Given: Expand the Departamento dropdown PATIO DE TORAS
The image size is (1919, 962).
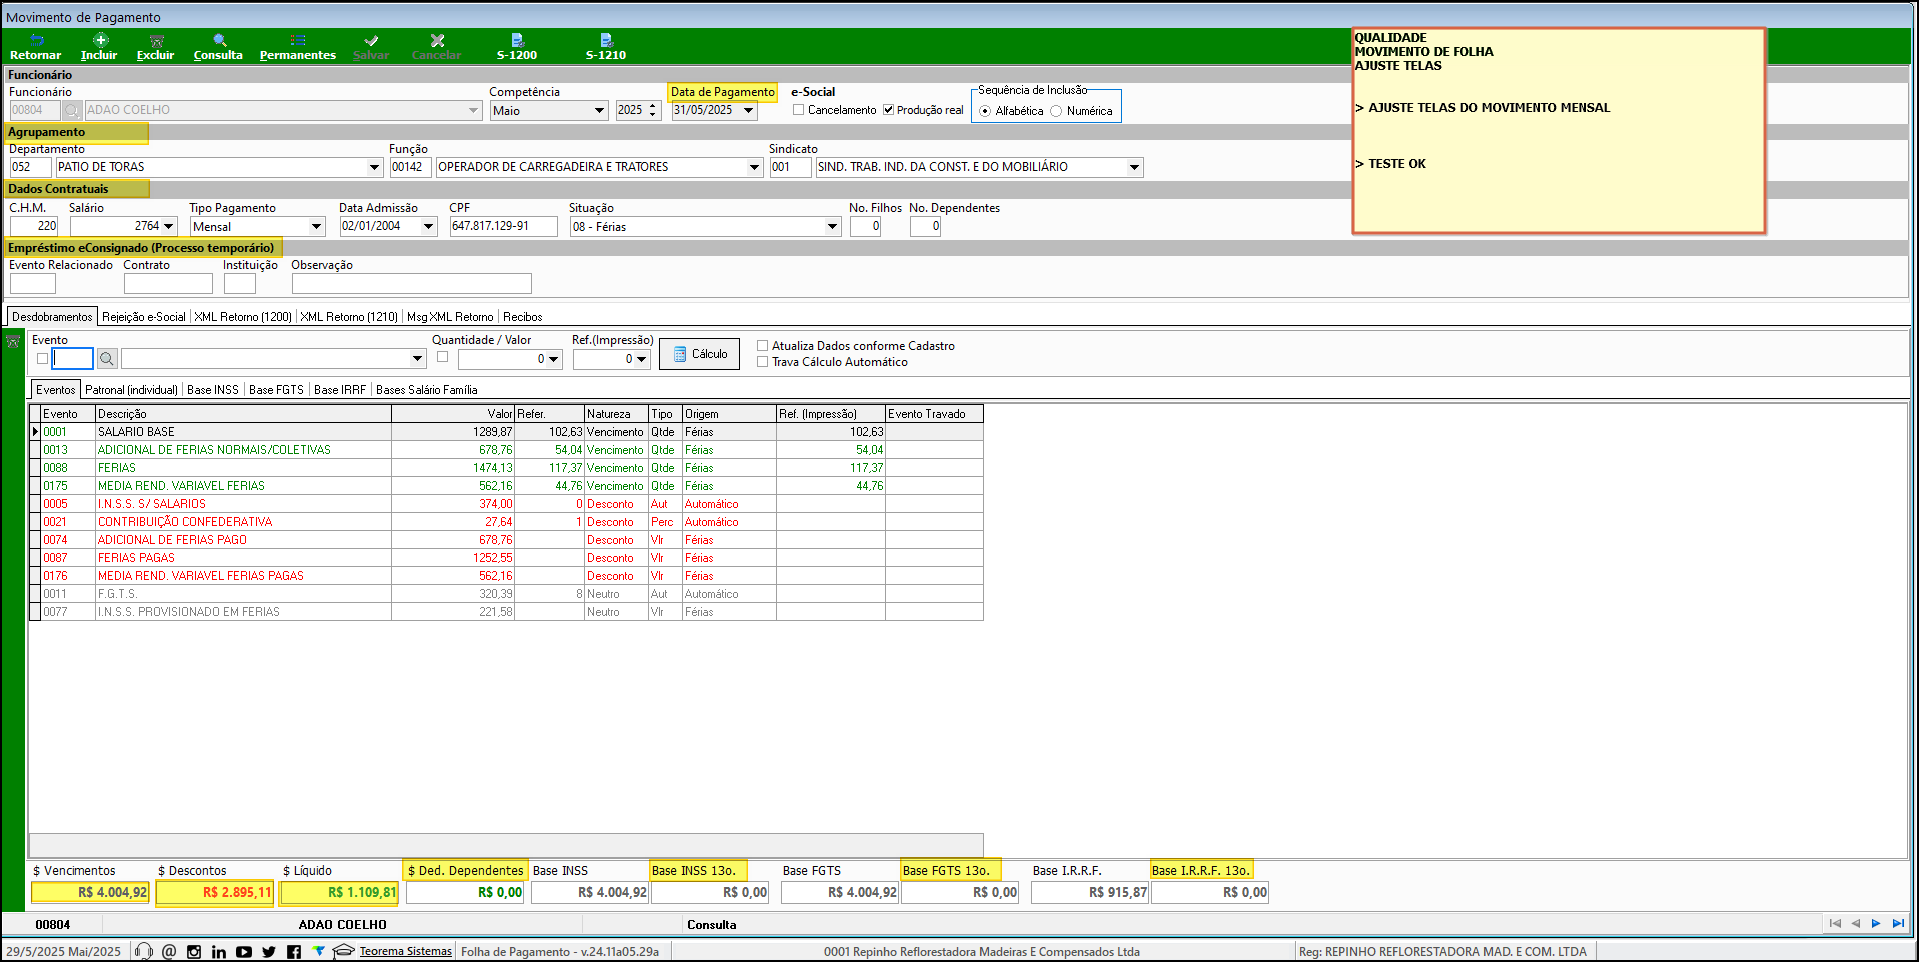Looking at the screenshot, I should pyautogui.click(x=375, y=167).
